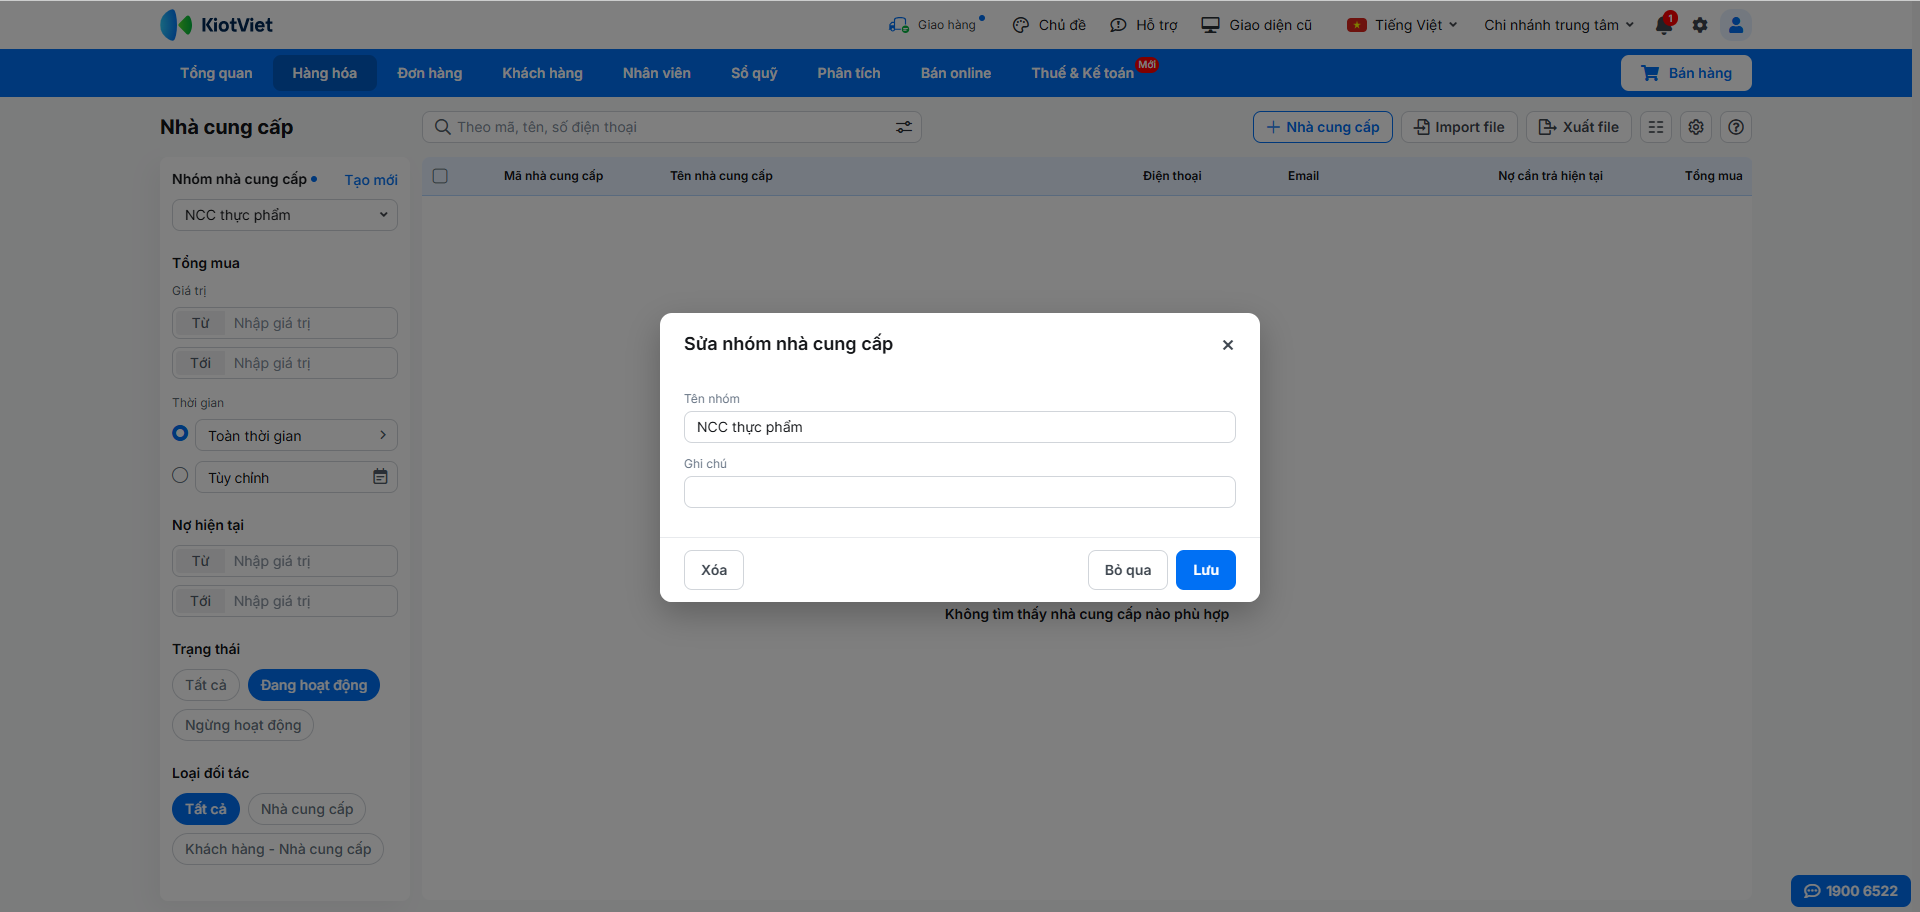Open the Tùy chỉnh calendar icon
The height and width of the screenshot is (912, 1920).
(380, 477)
